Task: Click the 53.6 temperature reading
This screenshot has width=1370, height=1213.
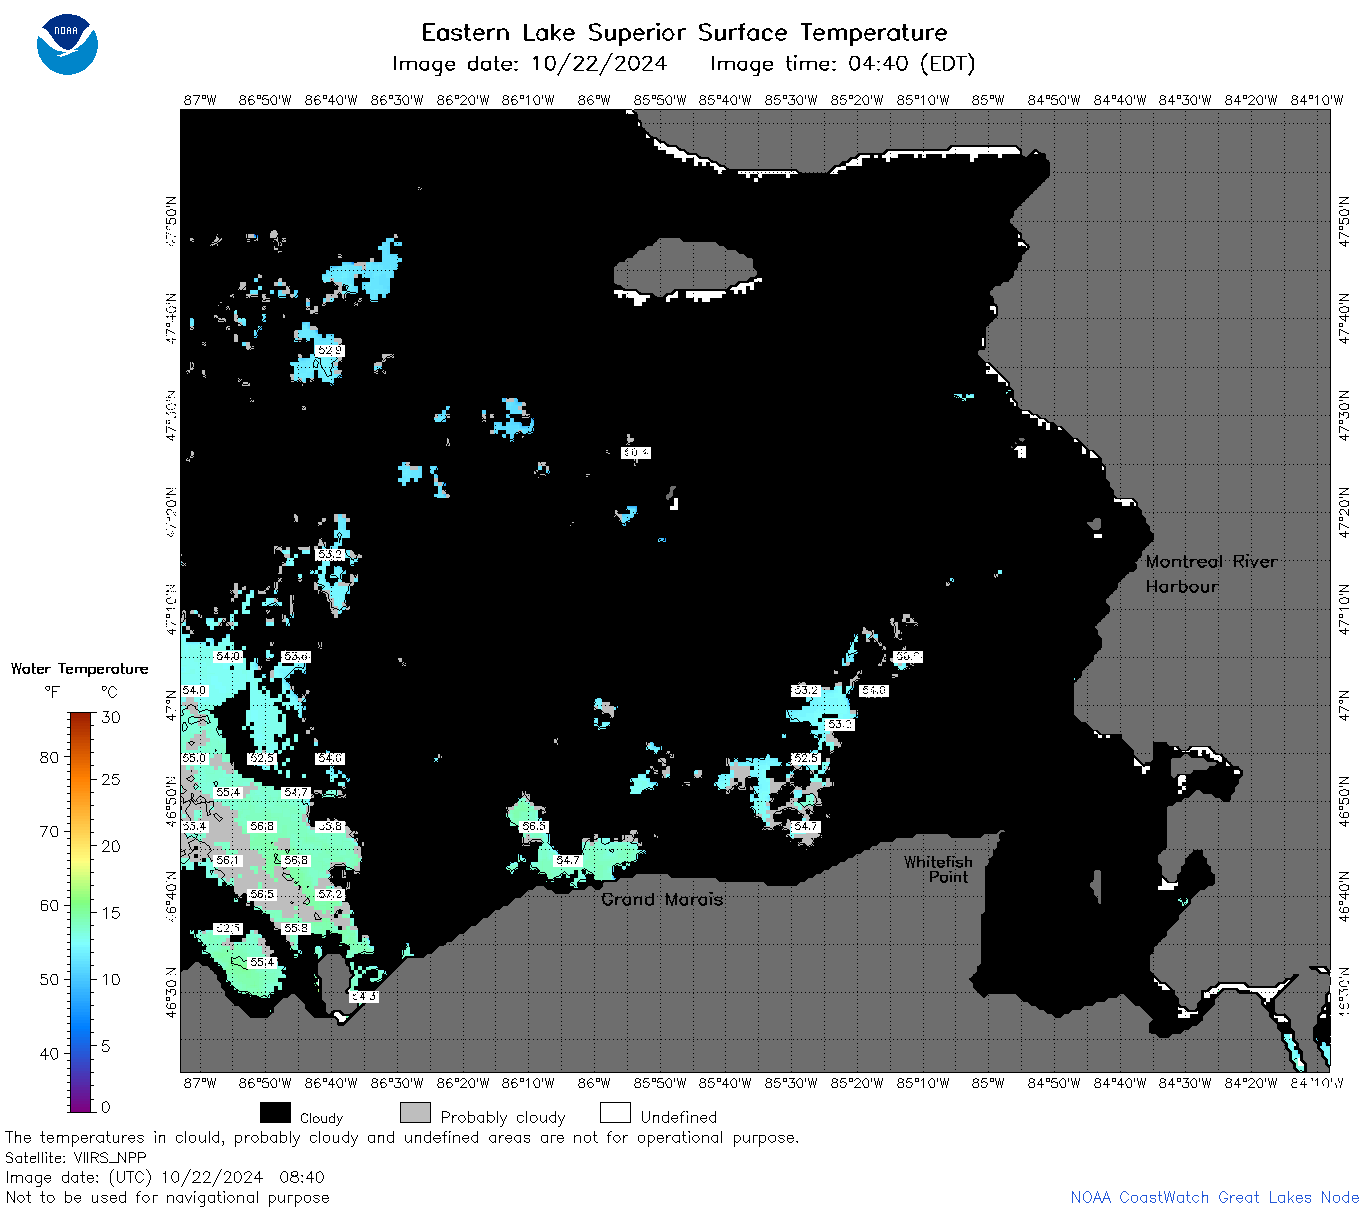Action: [x=296, y=656]
